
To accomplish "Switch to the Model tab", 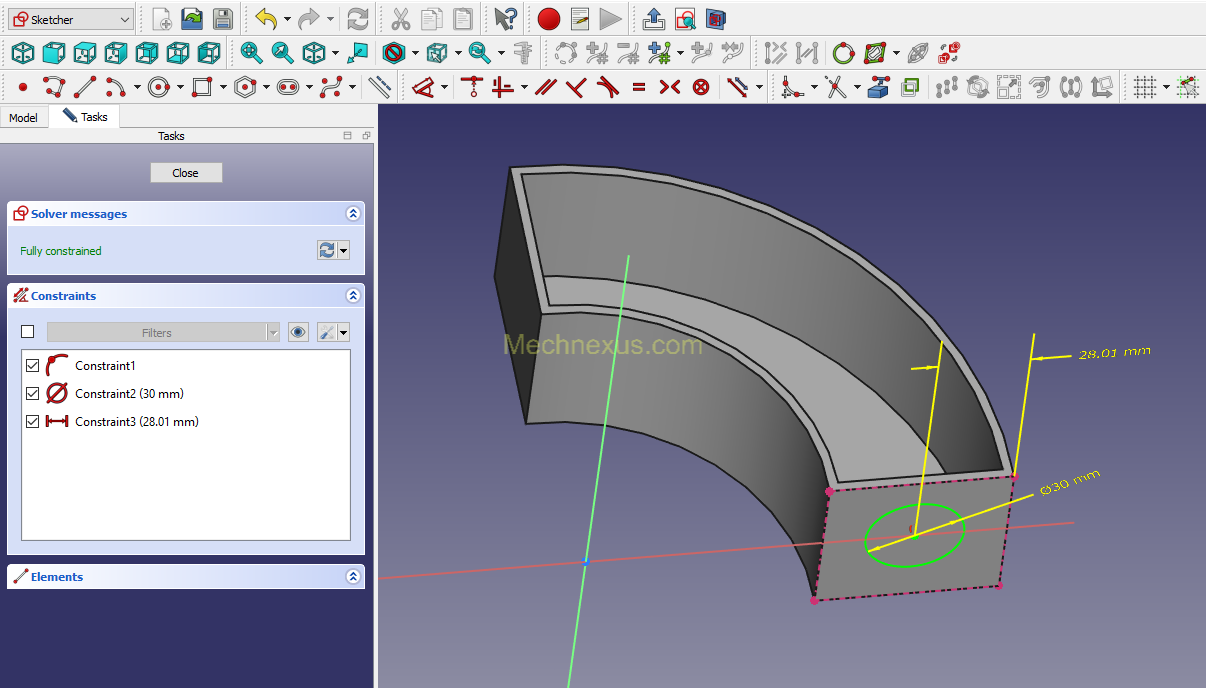I will (23, 118).
